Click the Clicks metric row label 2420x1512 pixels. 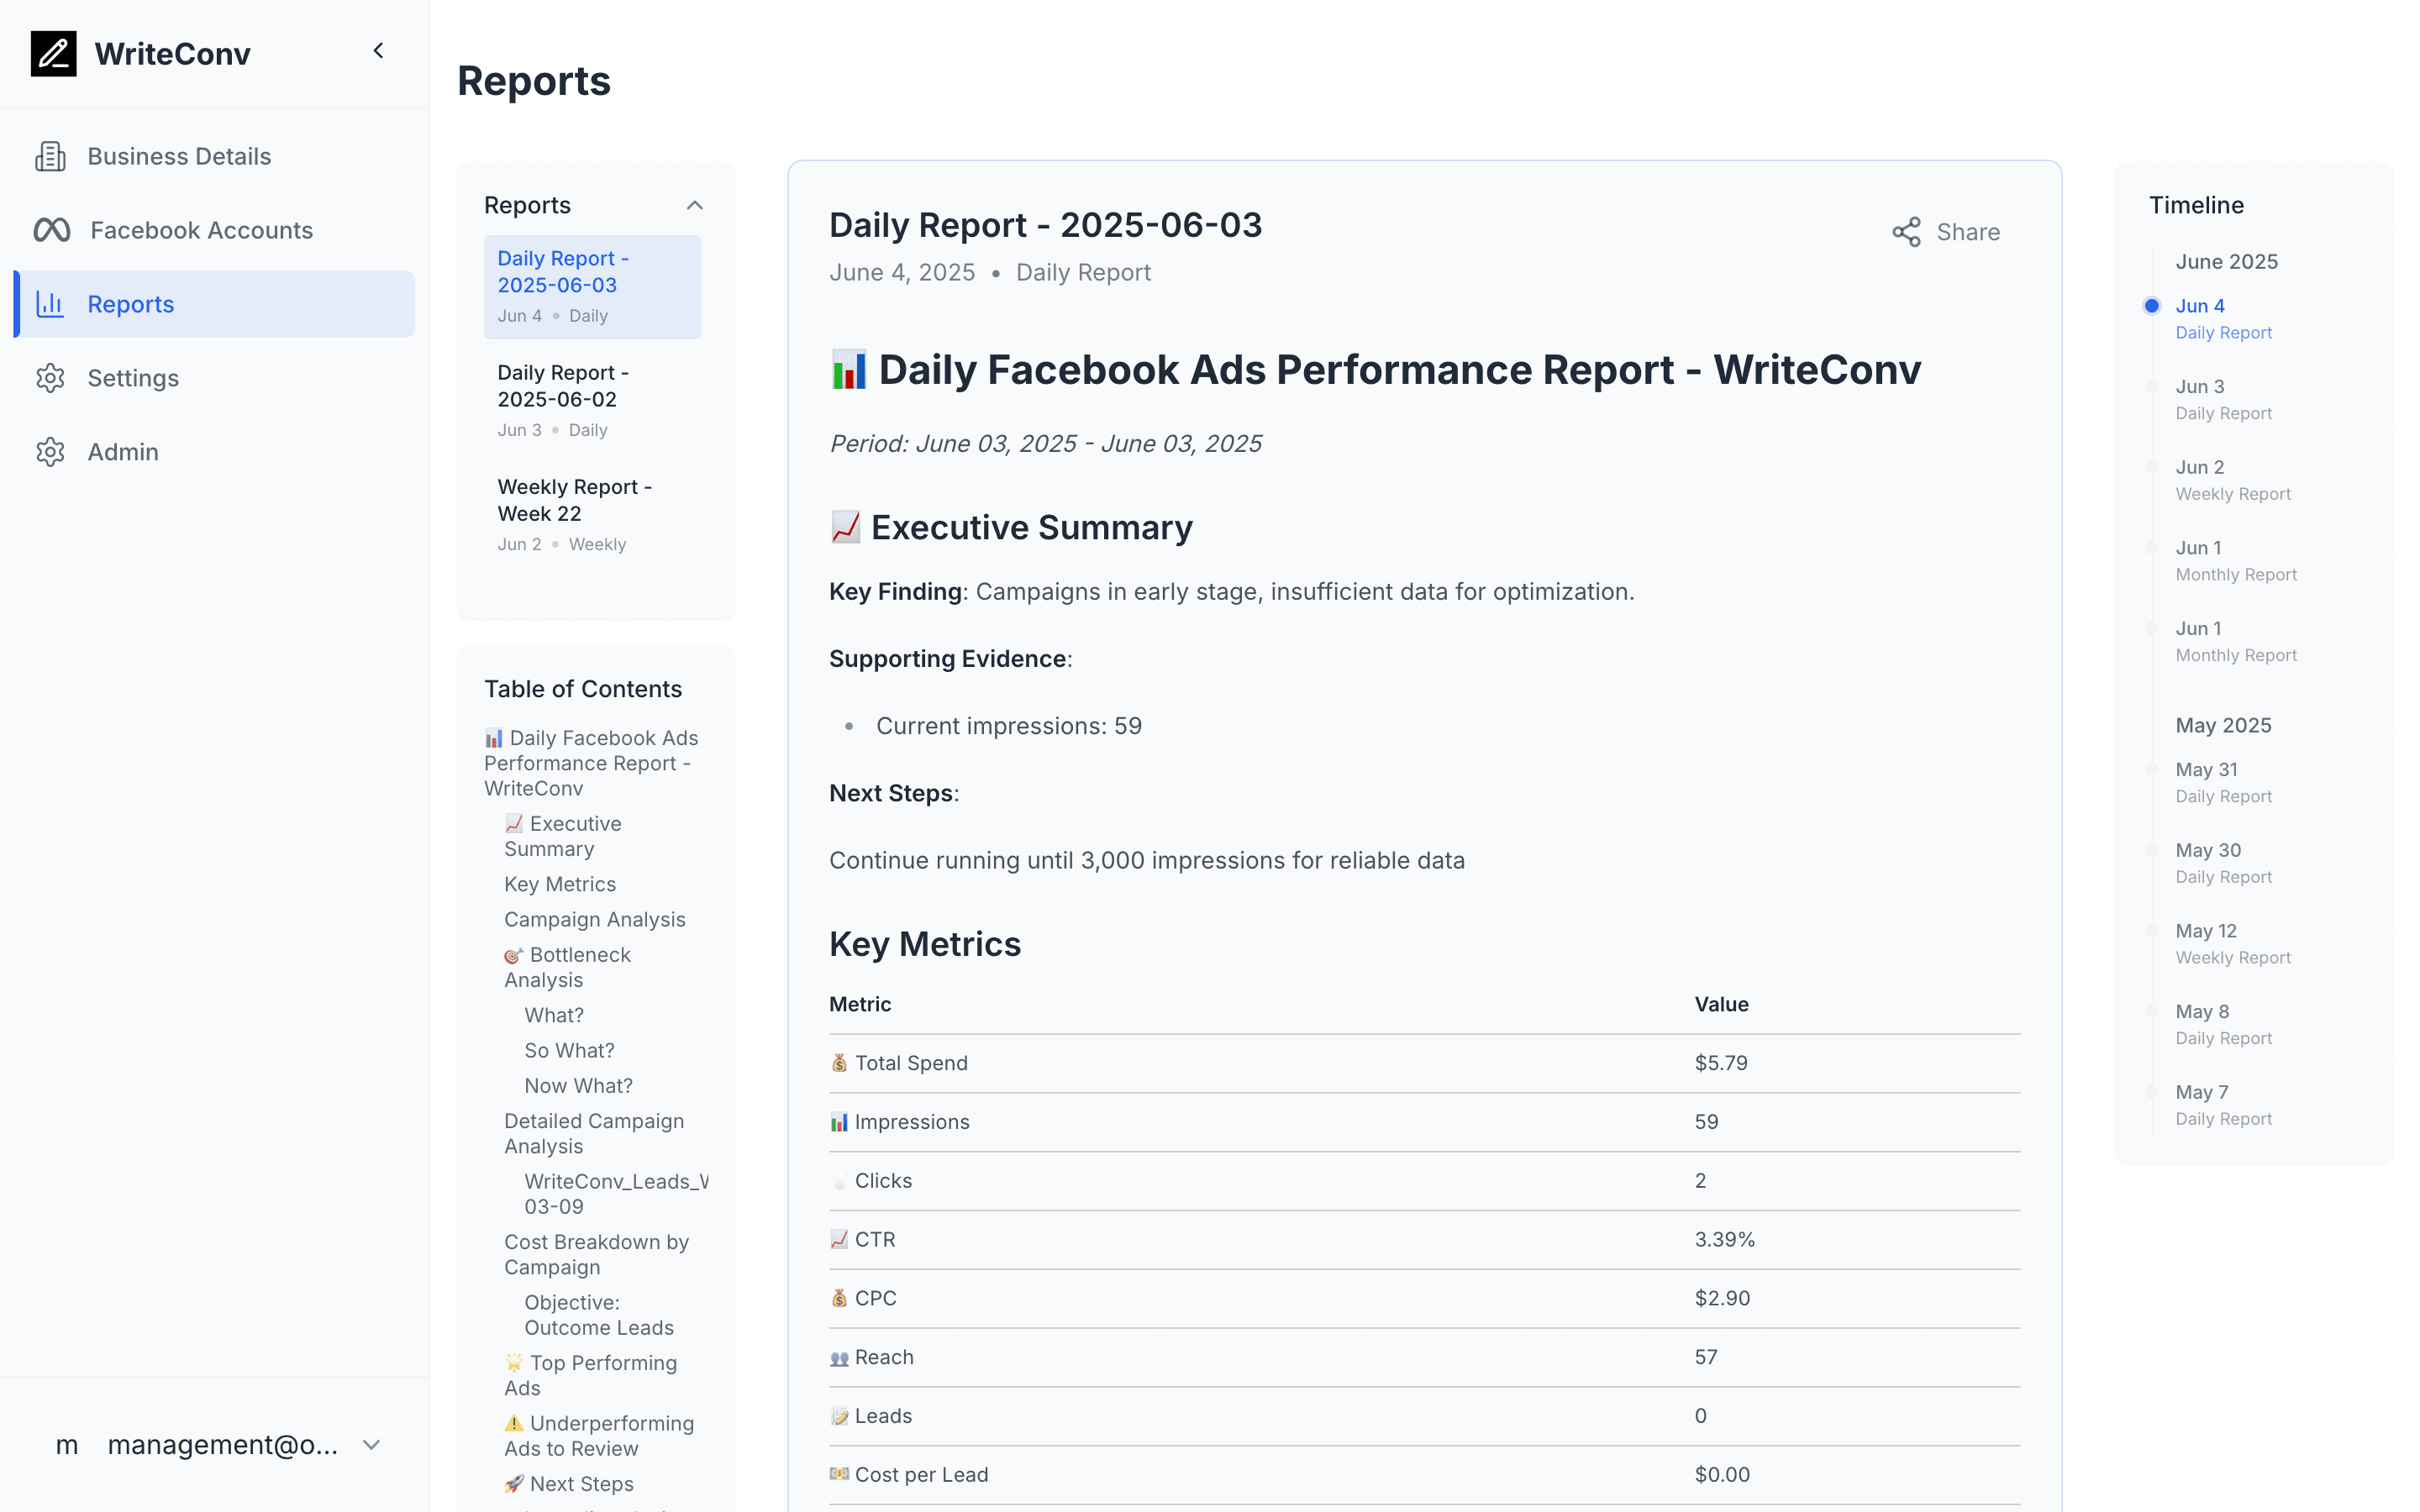(883, 1180)
